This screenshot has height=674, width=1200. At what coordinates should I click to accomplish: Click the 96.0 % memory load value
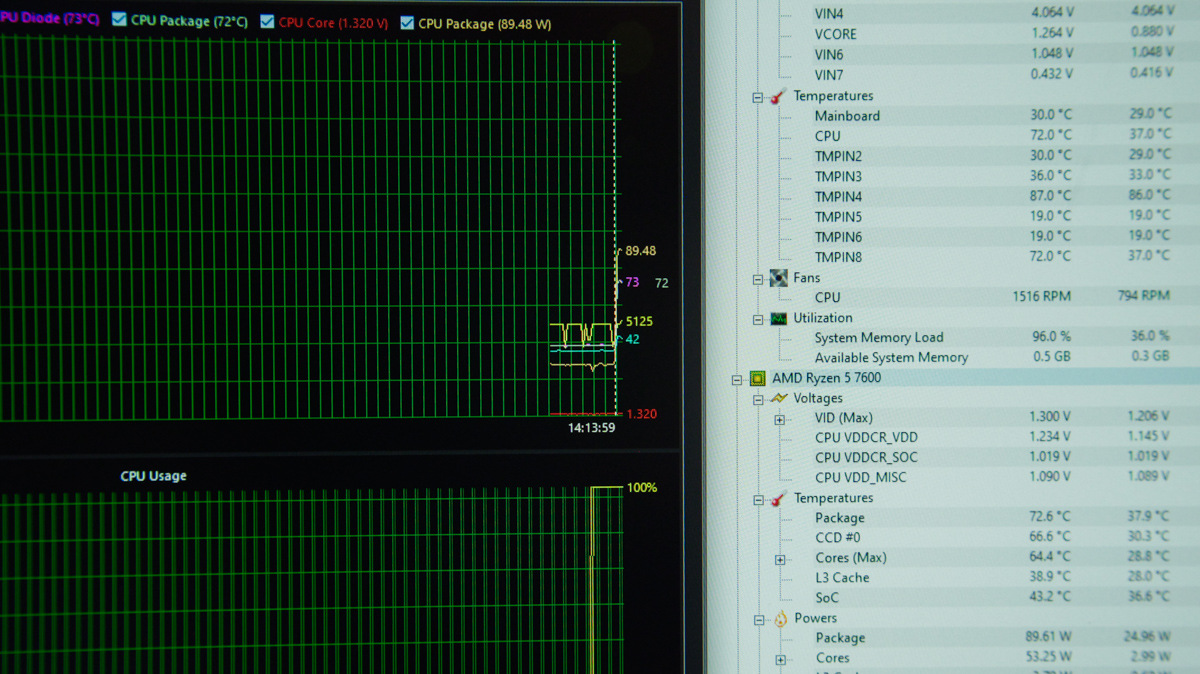1050,337
